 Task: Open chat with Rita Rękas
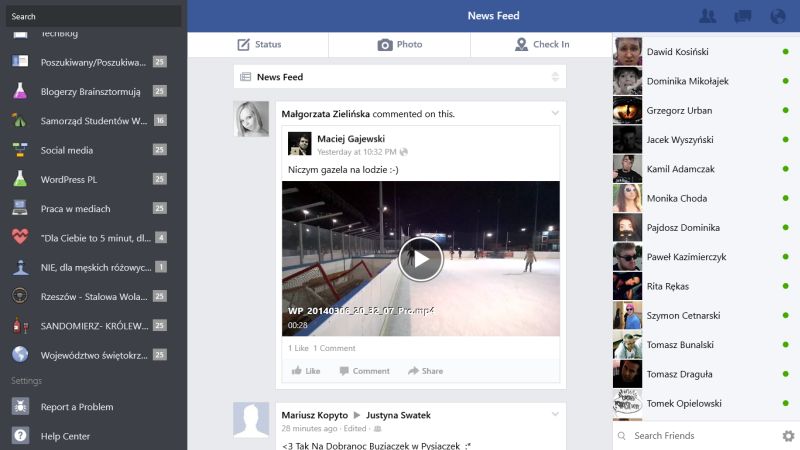(x=706, y=286)
